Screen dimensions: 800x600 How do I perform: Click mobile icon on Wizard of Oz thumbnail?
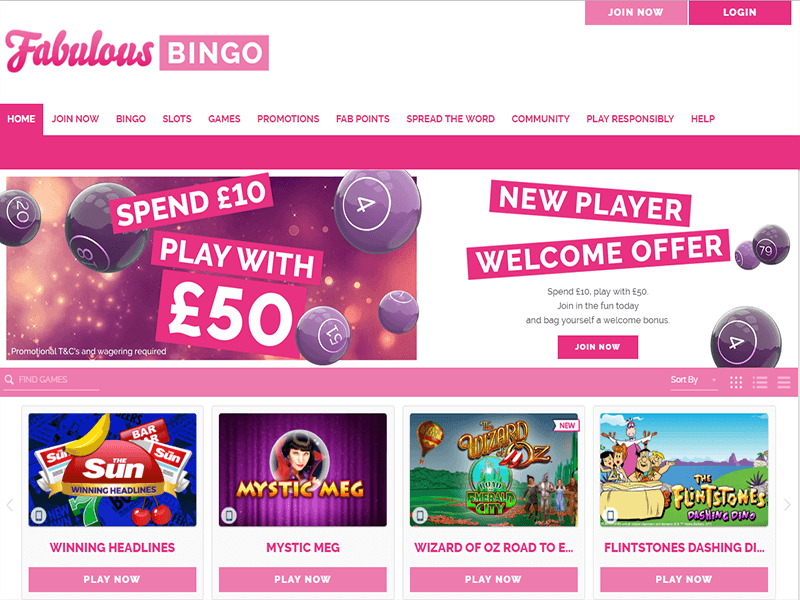click(420, 515)
